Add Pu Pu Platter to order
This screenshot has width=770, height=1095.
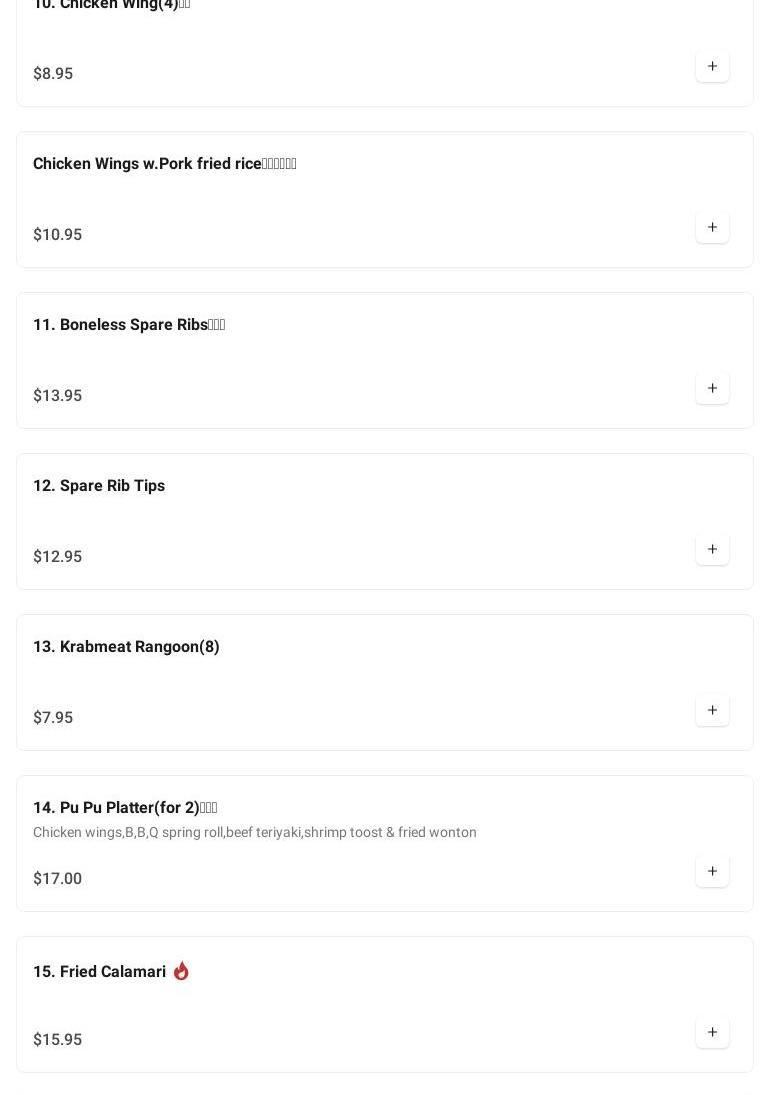712,872
